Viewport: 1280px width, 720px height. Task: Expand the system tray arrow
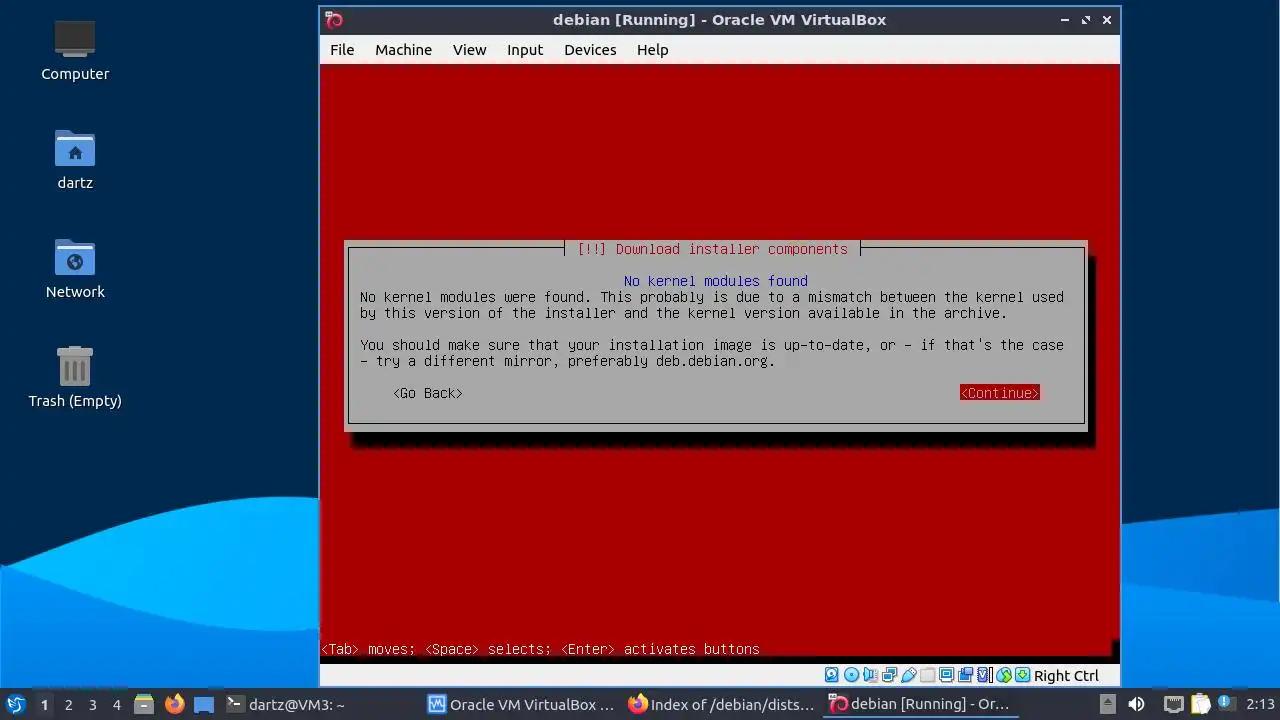[x=1107, y=704]
